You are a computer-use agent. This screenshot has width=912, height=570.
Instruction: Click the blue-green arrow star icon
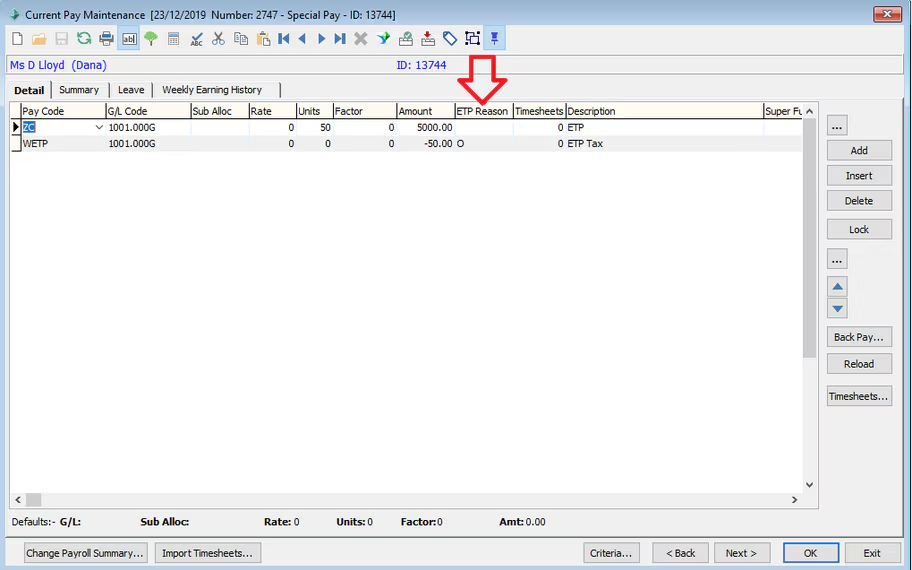(383, 39)
